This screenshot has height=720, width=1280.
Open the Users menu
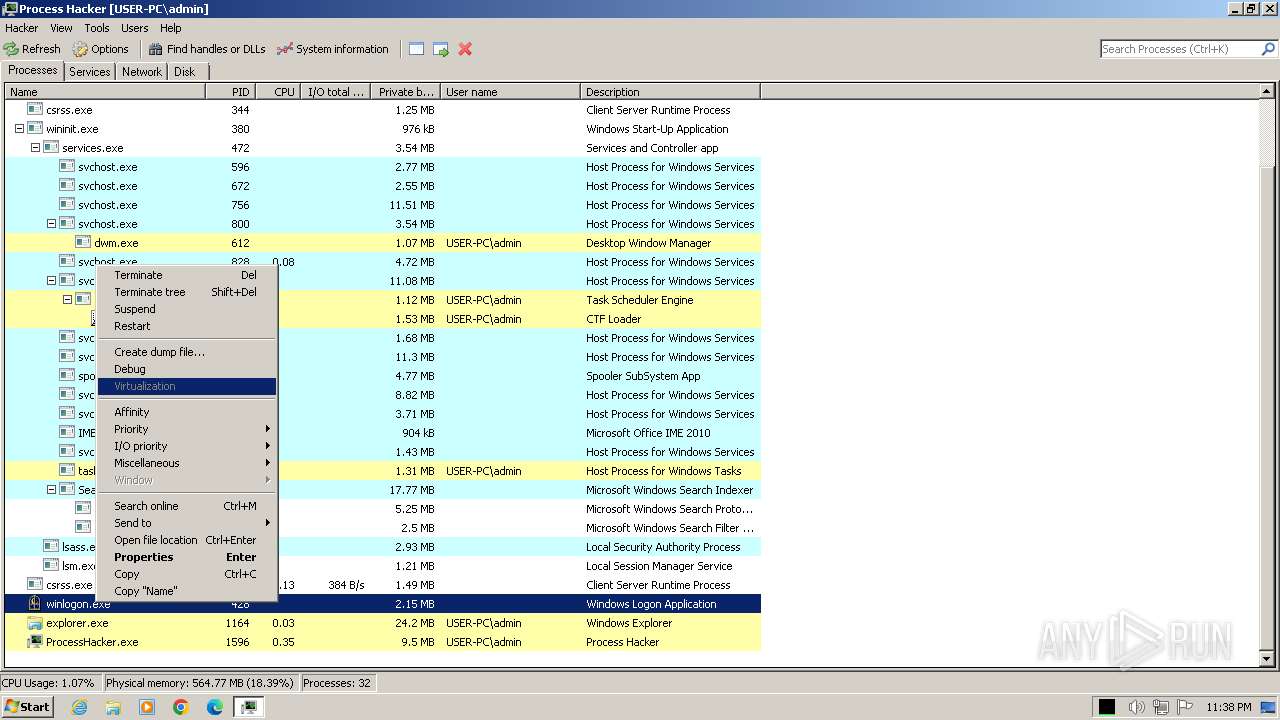(135, 28)
